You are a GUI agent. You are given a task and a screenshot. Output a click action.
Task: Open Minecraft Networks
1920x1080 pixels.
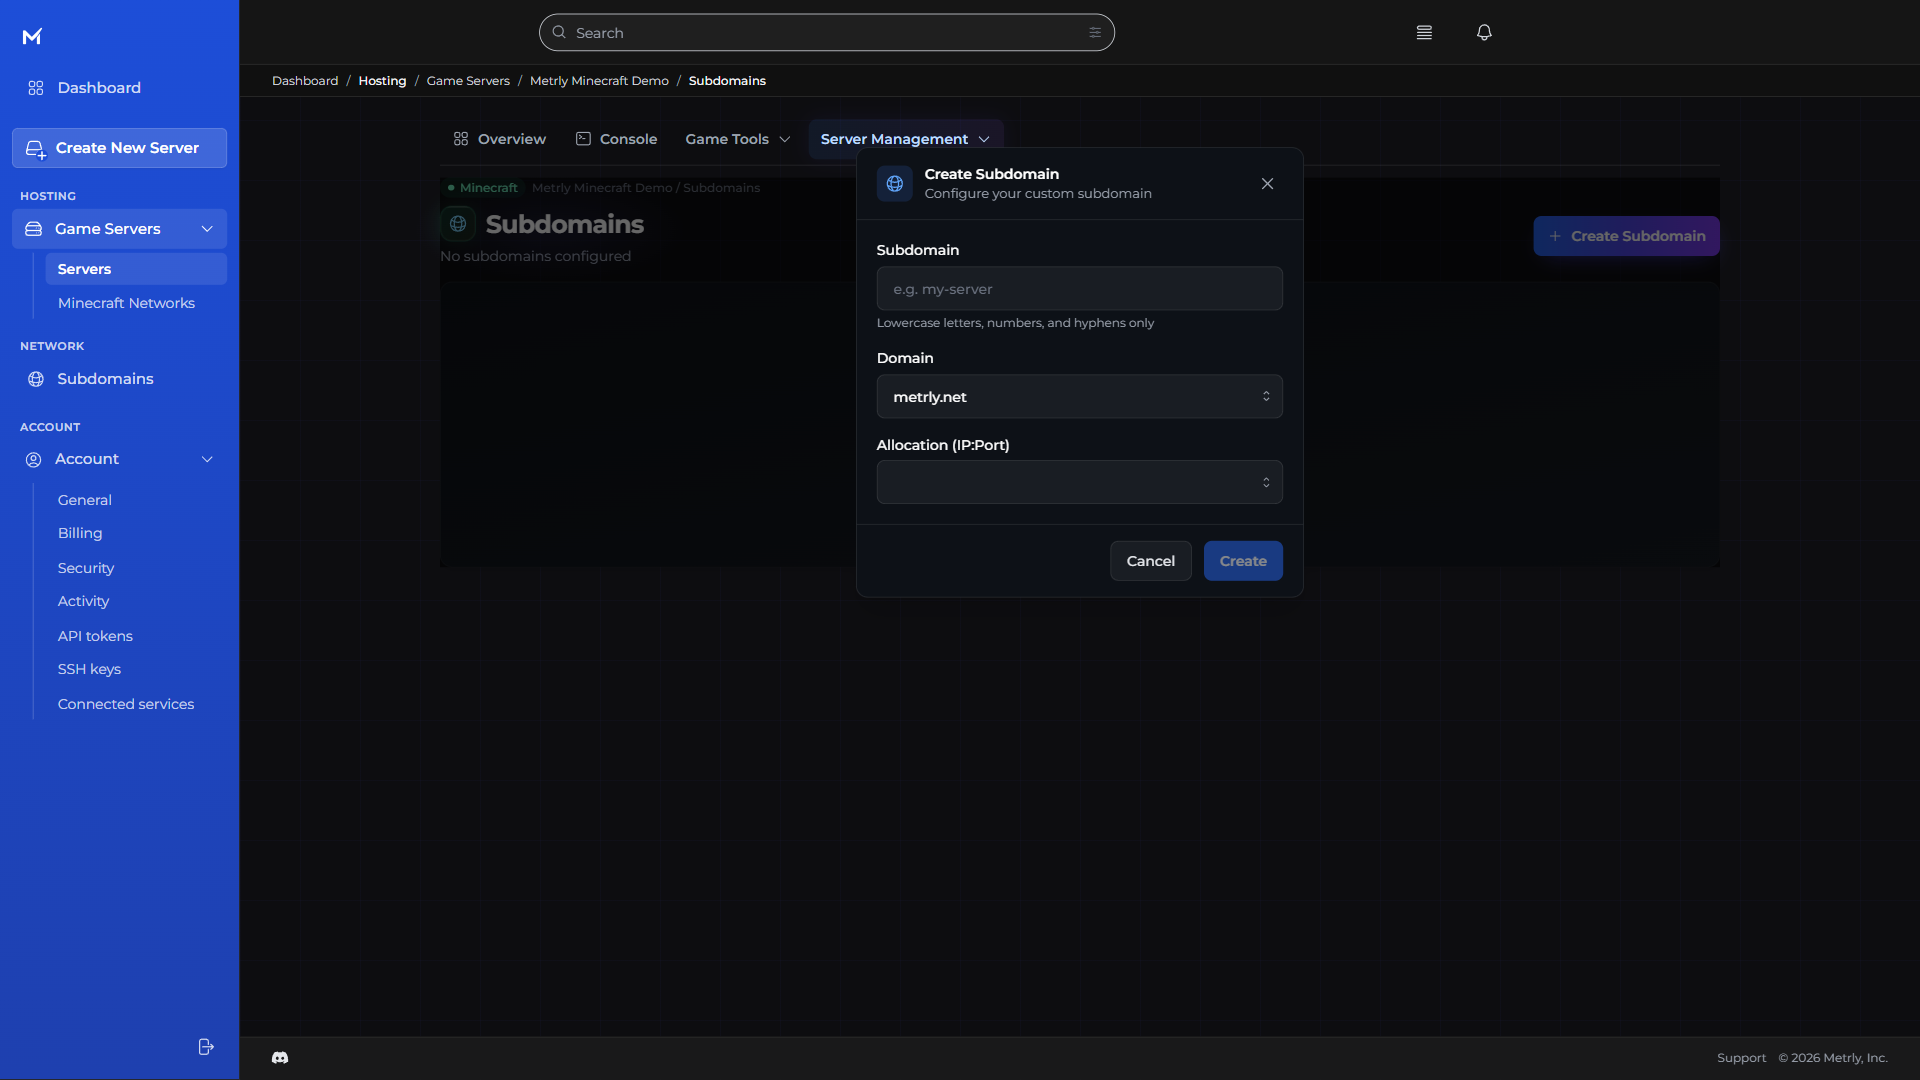[x=126, y=303]
